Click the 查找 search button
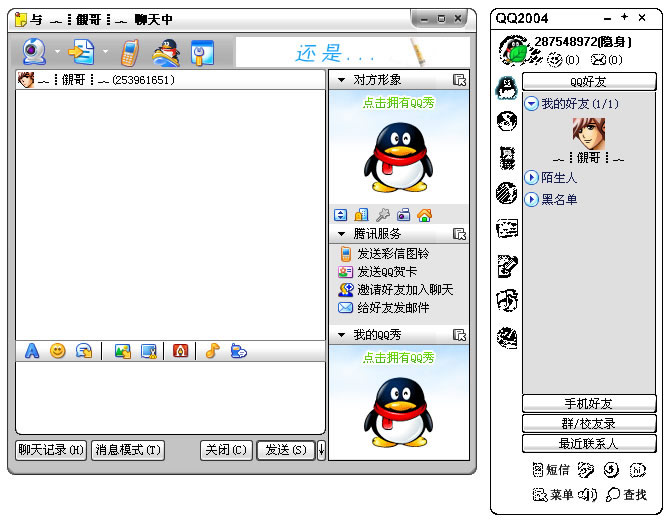671x521 pixels. click(x=626, y=495)
